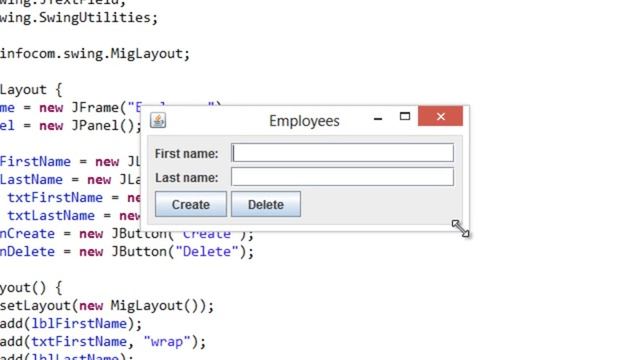Focus the Last name text field
This screenshot has height=360, width=640.
[x=342, y=177]
